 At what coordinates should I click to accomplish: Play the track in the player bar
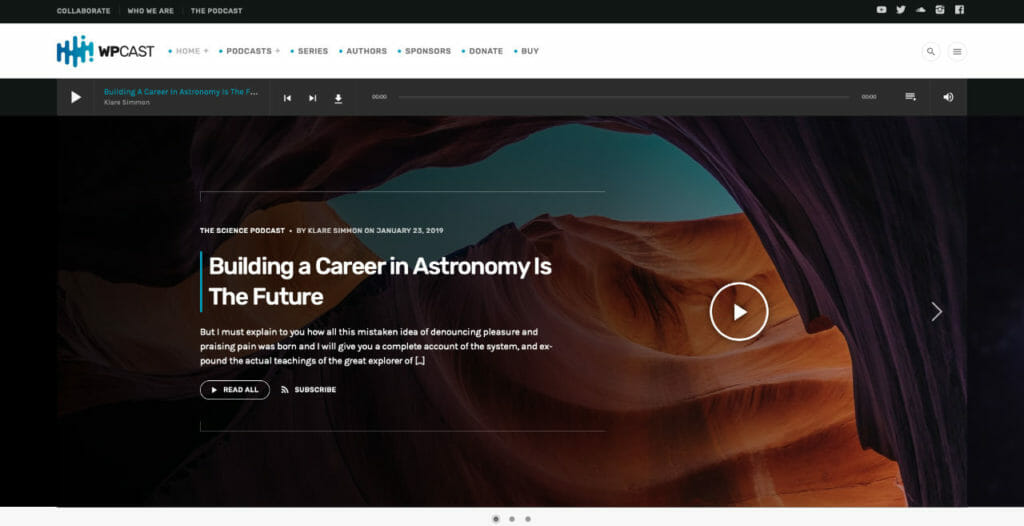pos(76,97)
